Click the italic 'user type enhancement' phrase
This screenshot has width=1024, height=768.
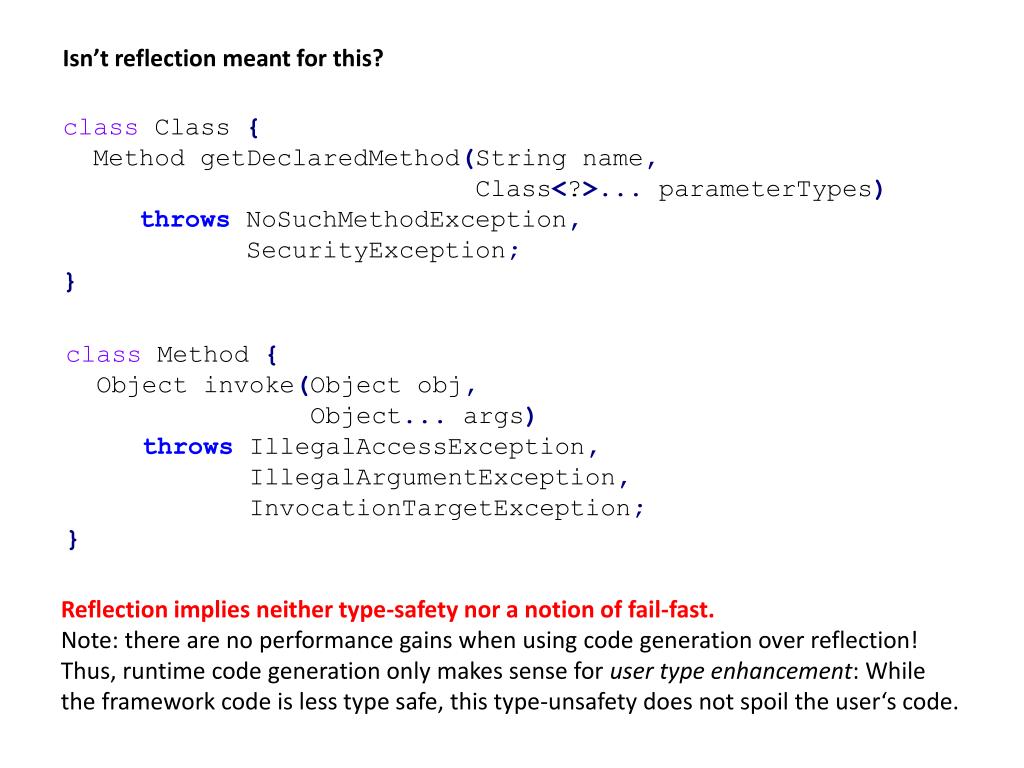[731, 671]
